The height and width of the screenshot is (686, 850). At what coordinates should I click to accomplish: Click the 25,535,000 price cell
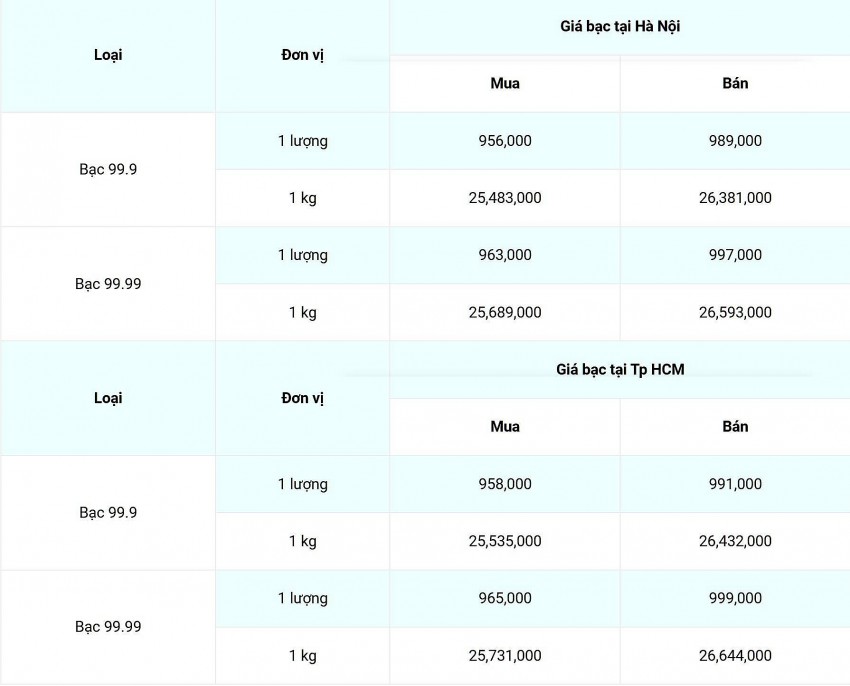[505, 541]
